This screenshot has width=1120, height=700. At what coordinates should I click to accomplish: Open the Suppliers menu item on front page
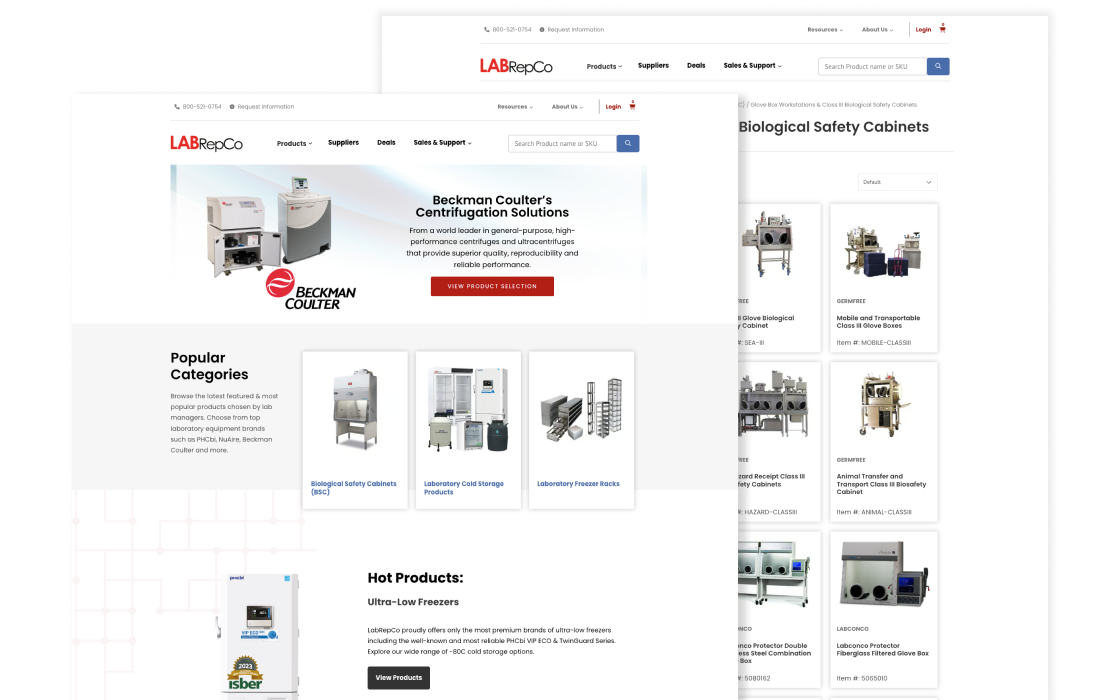[x=344, y=143]
